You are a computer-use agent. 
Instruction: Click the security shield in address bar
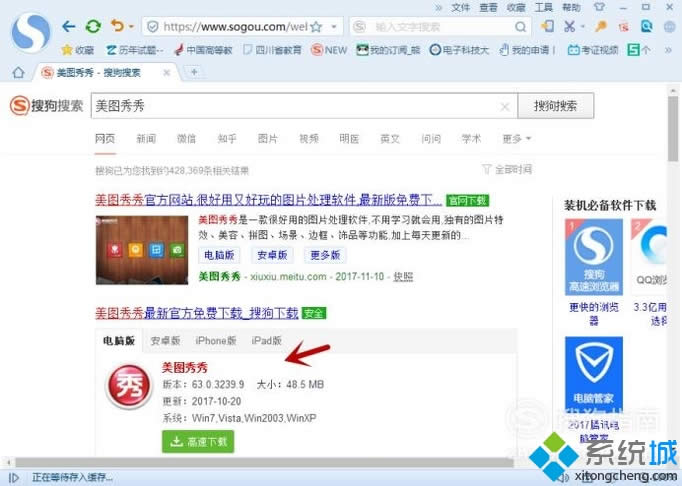(153, 27)
